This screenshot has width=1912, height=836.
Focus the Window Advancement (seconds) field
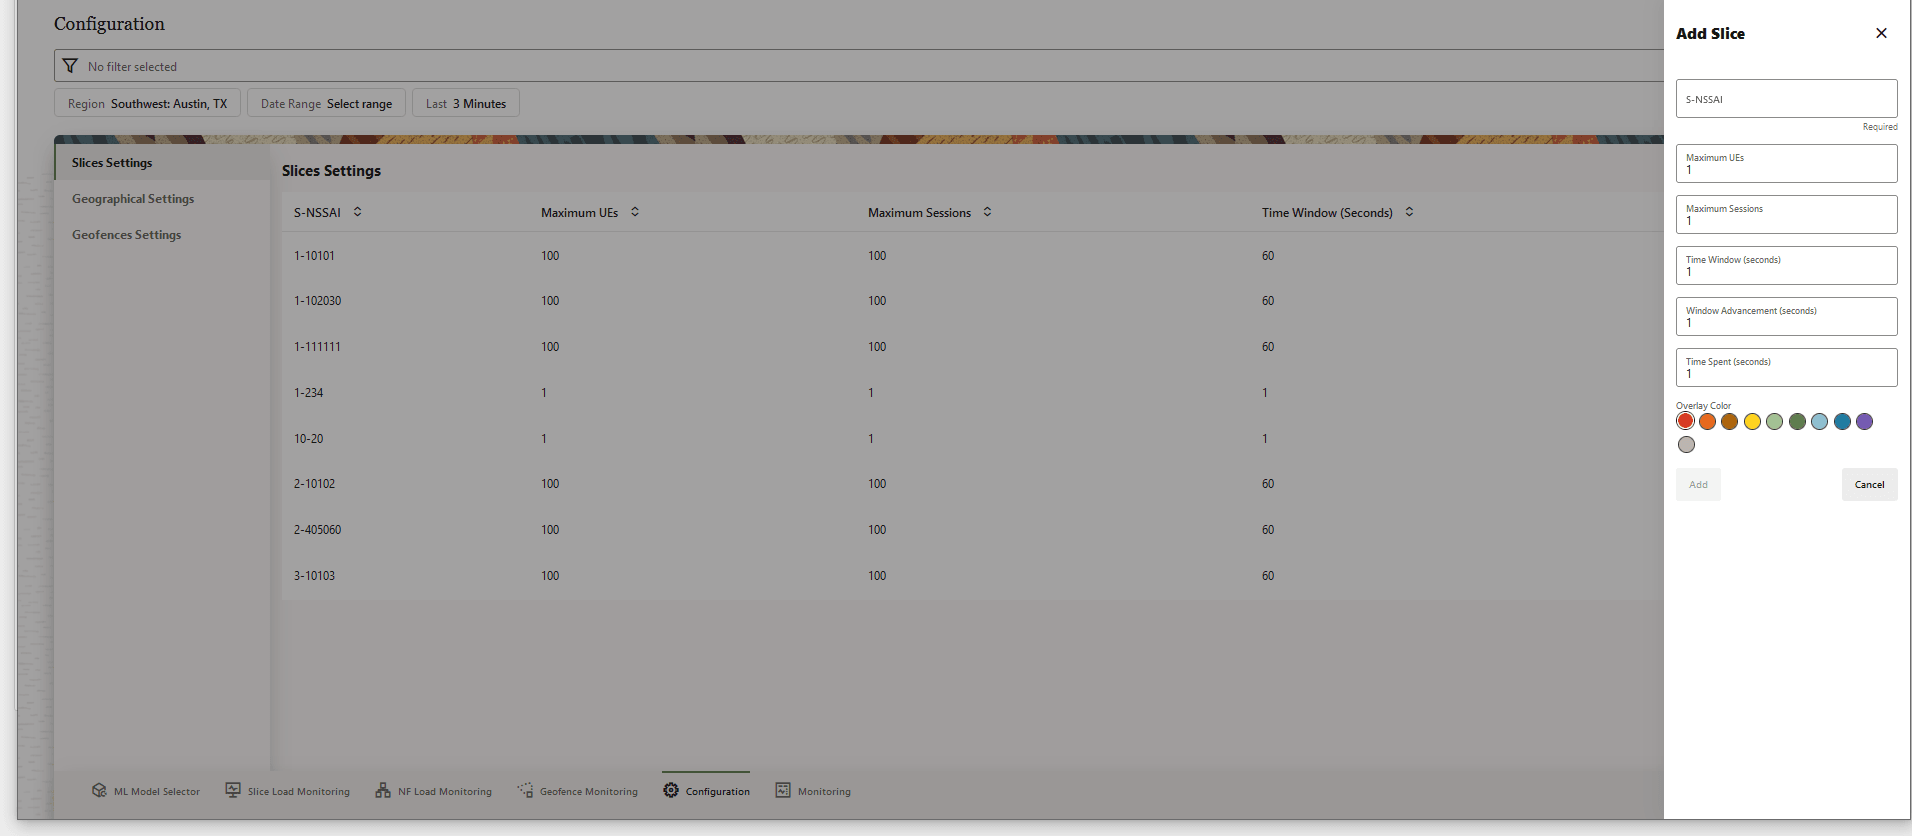(x=1786, y=316)
